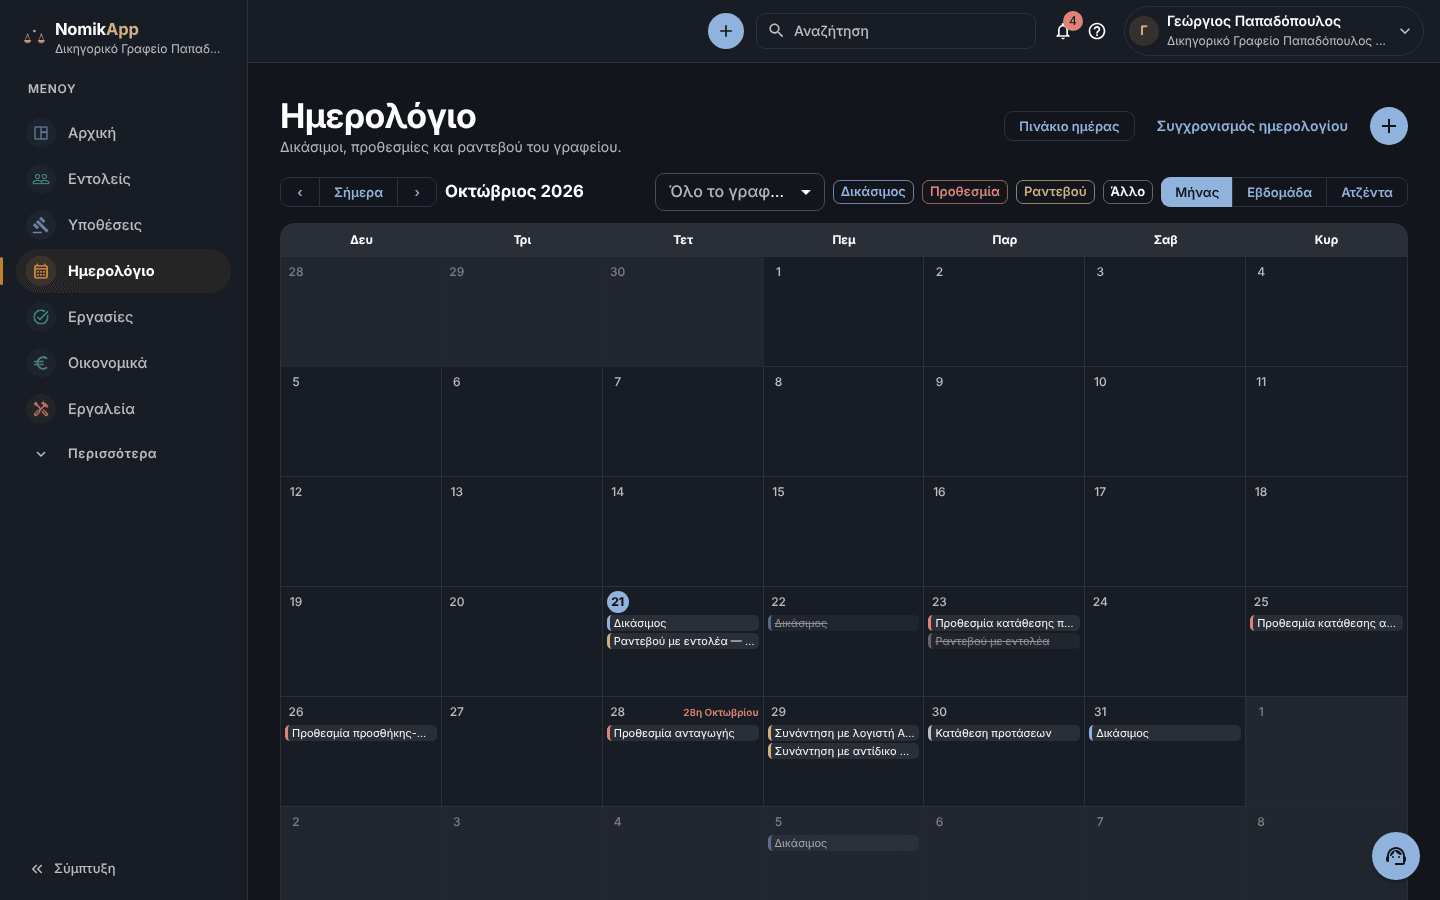
Task: Switch to the Εβδομάδα view
Action: 1280,192
